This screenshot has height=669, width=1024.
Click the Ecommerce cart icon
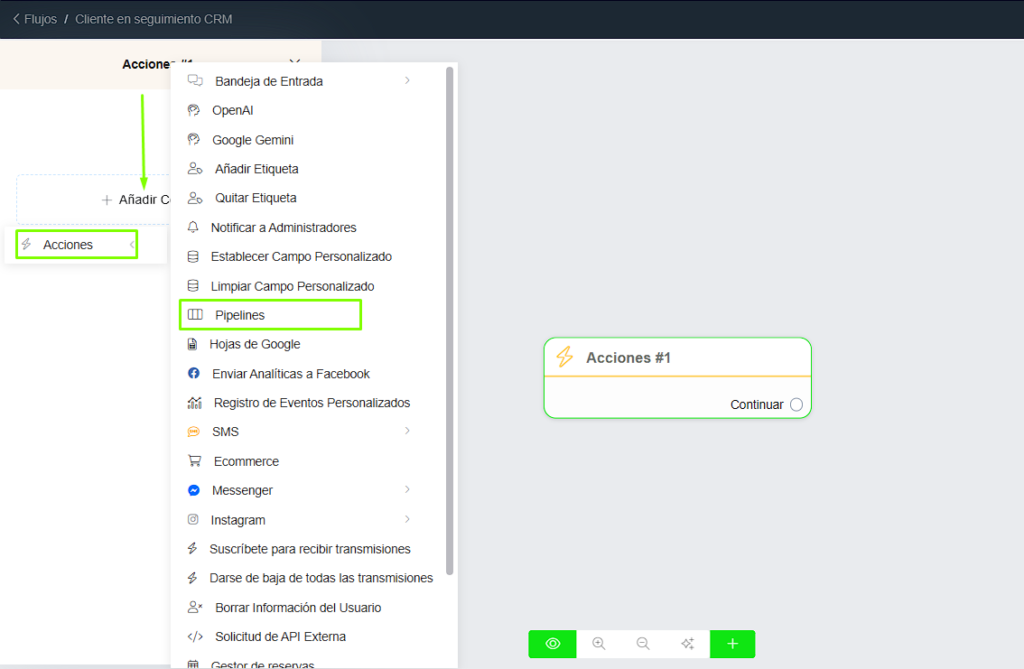point(194,461)
